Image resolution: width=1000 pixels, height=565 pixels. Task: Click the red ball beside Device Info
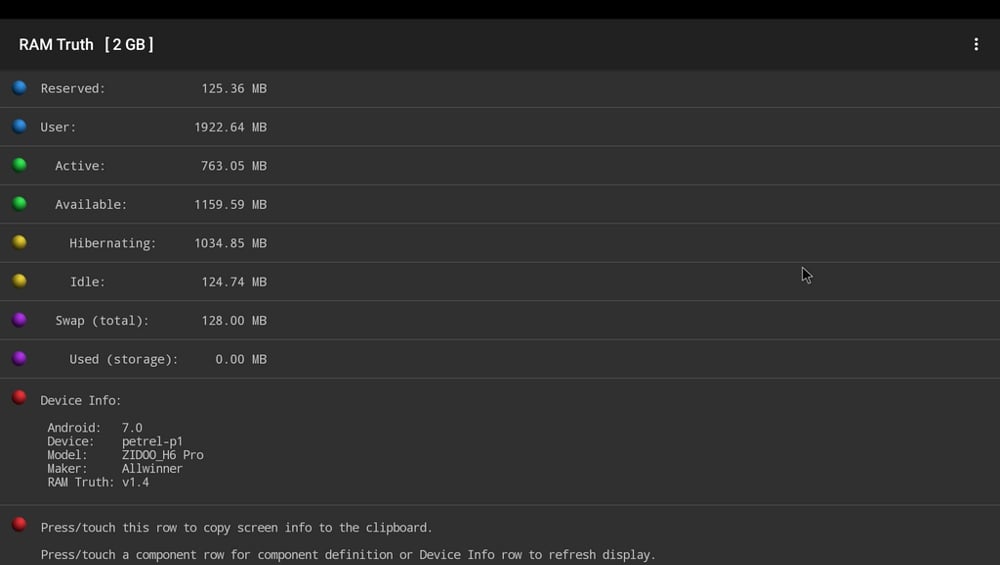[x=20, y=397]
